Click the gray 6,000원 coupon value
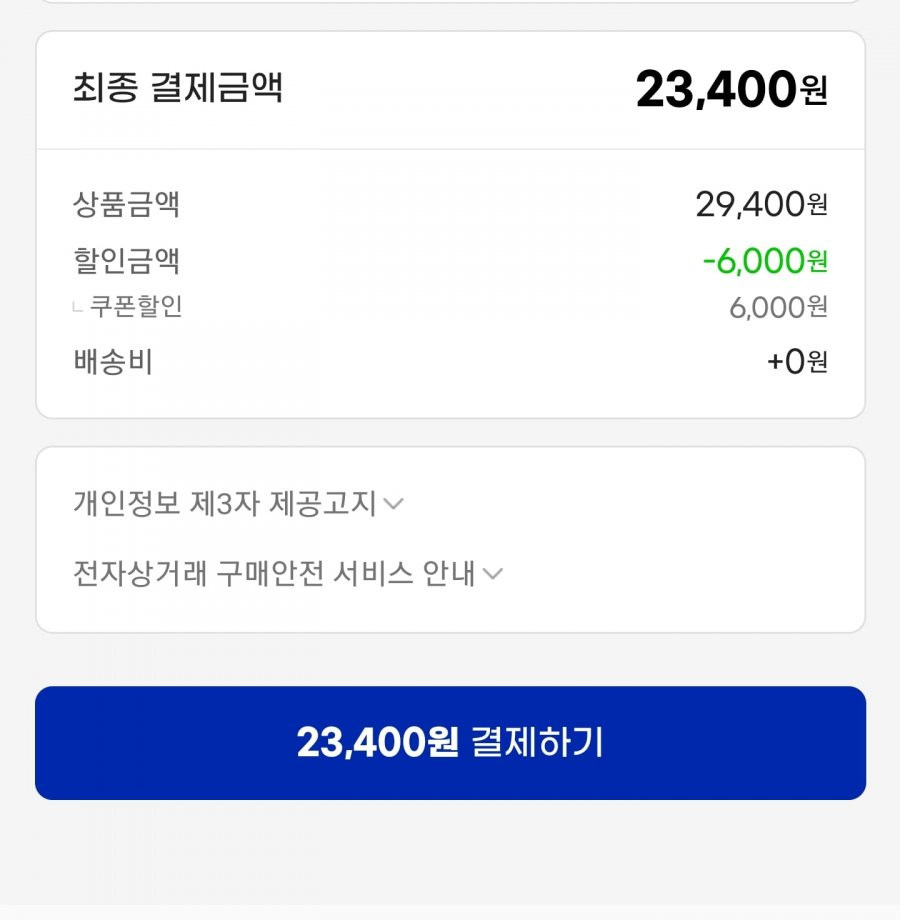The width and height of the screenshot is (900, 920). click(778, 307)
